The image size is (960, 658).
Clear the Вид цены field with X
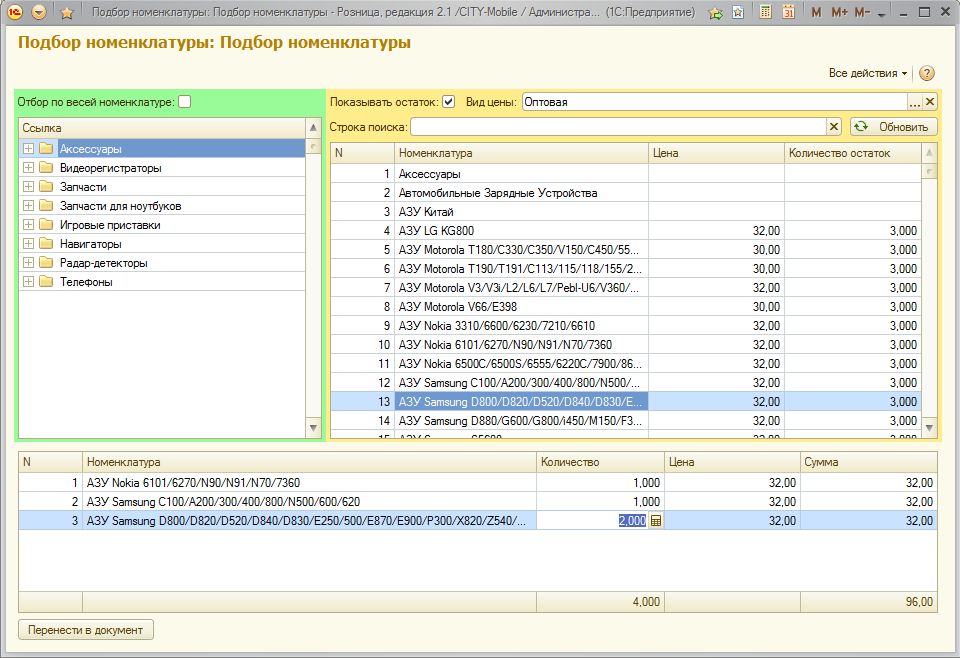[930, 102]
